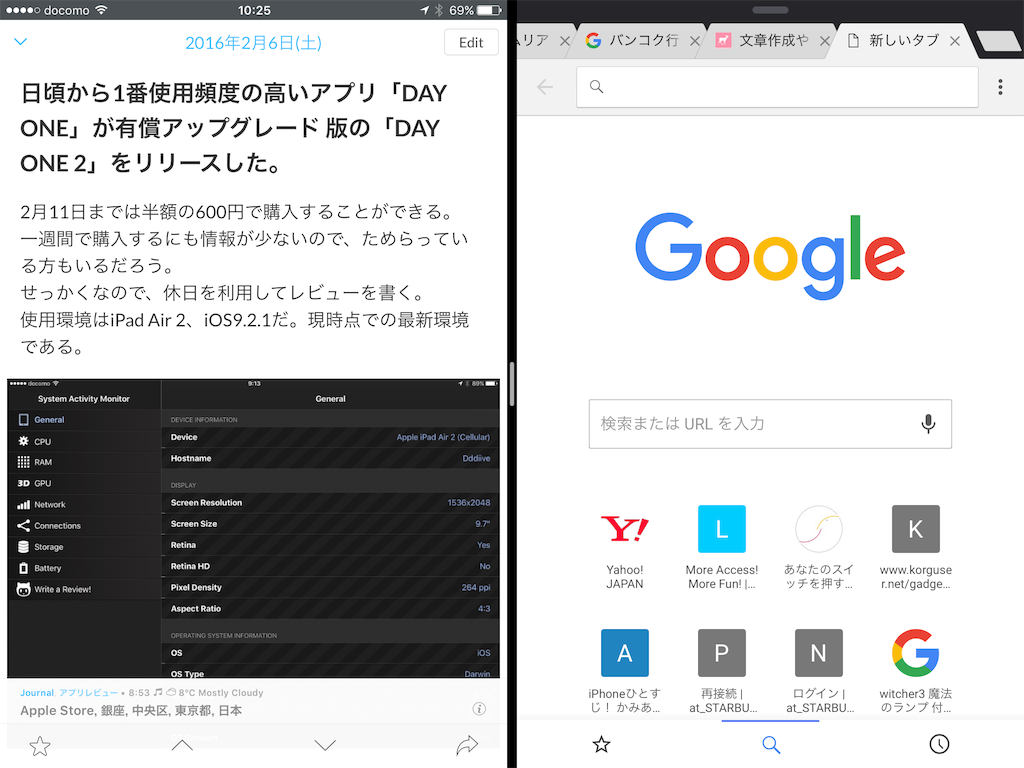Image resolution: width=1024 pixels, height=768 pixels.
Task: Go to previous entry with up chevron
Action: pos(182,745)
